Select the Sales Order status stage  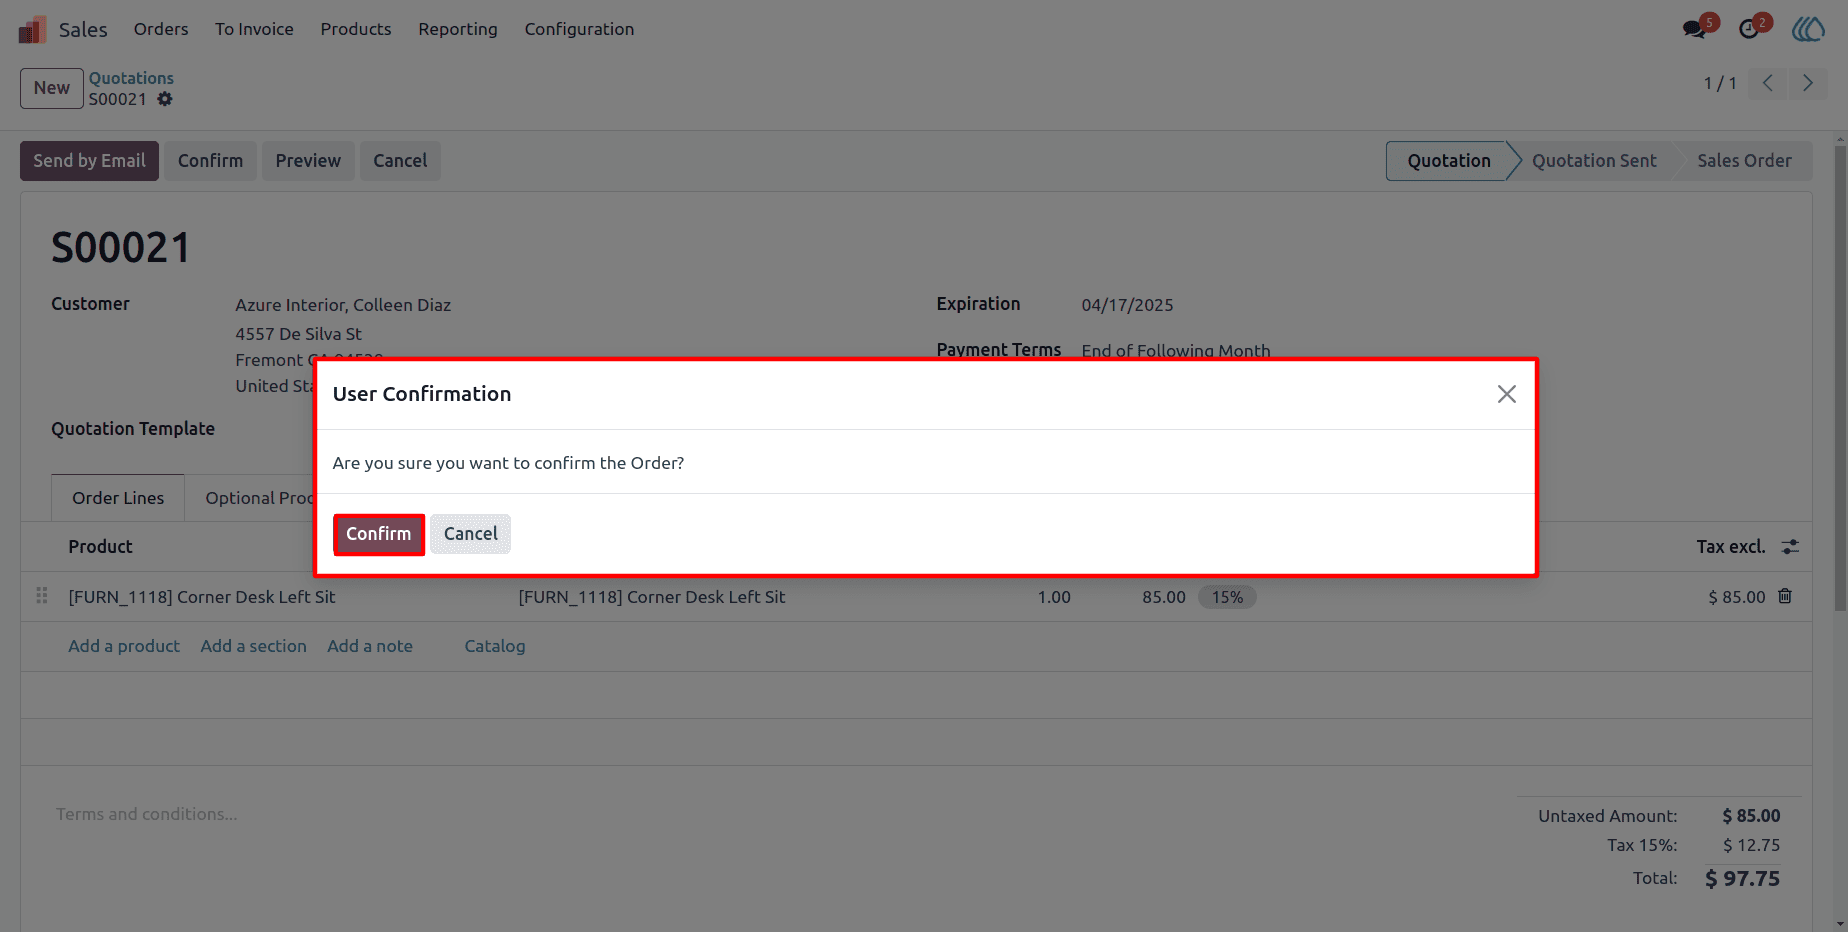pos(1744,161)
